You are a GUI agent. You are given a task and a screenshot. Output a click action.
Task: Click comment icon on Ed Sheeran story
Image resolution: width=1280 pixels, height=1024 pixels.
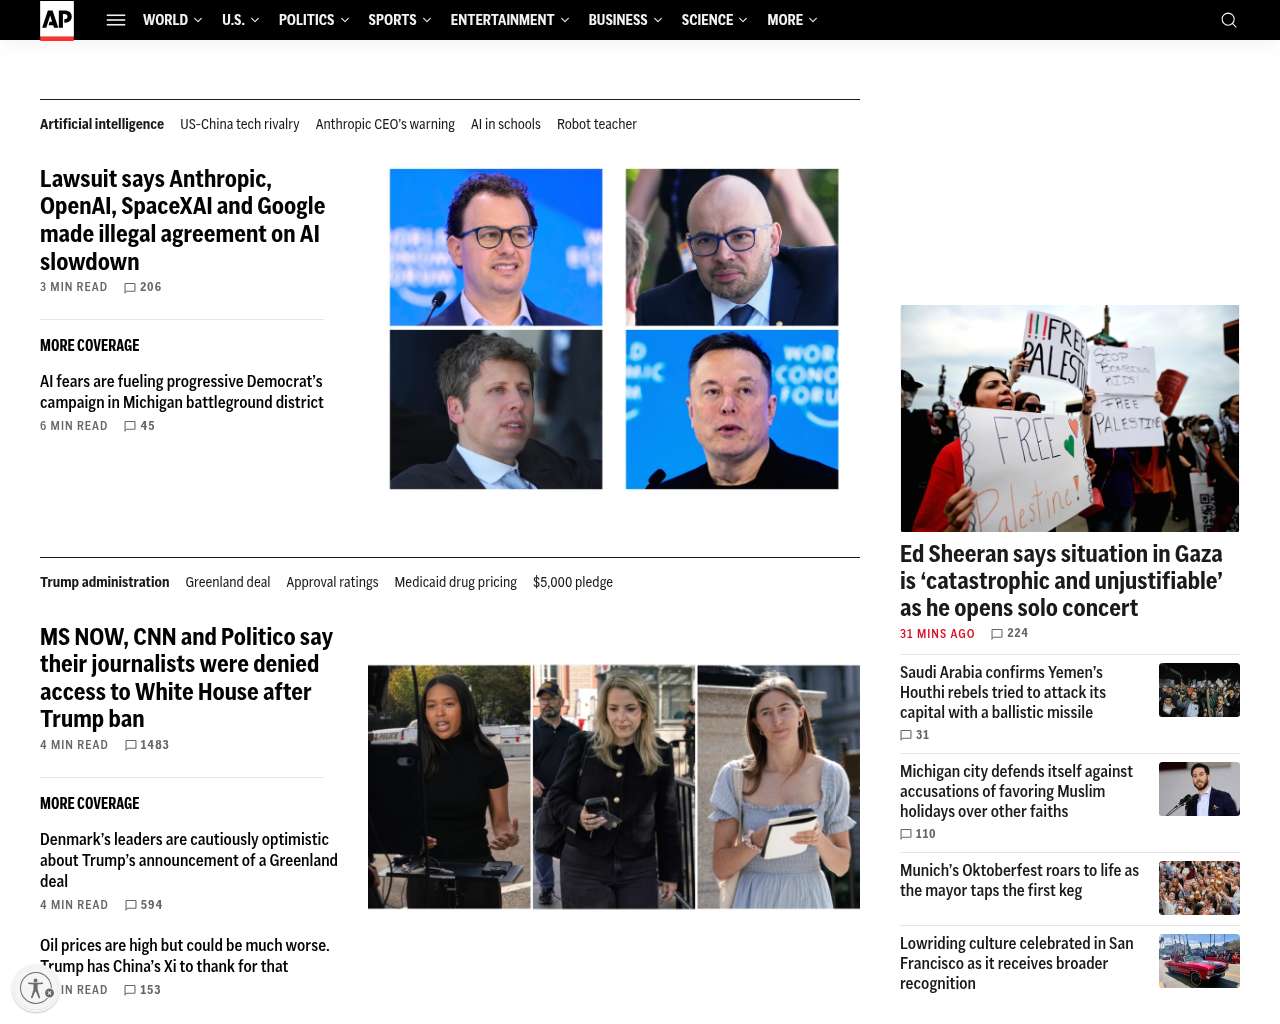point(997,634)
